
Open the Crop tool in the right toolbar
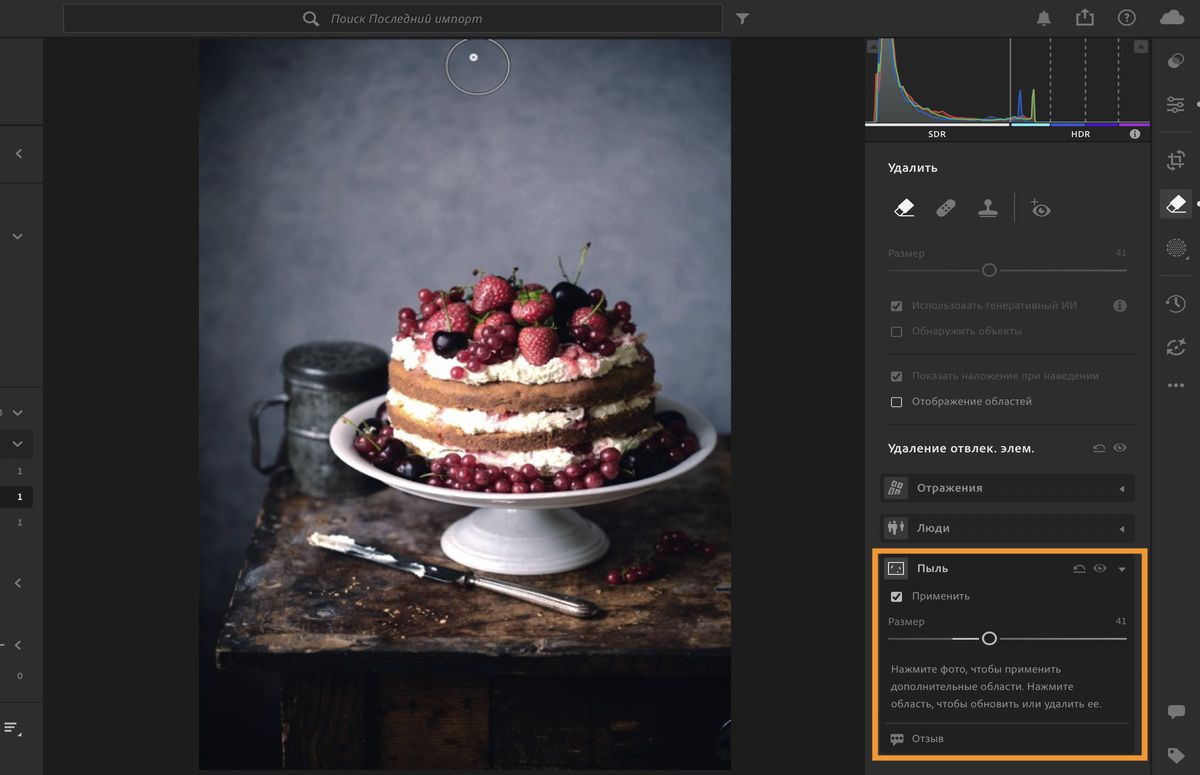click(x=1176, y=159)
